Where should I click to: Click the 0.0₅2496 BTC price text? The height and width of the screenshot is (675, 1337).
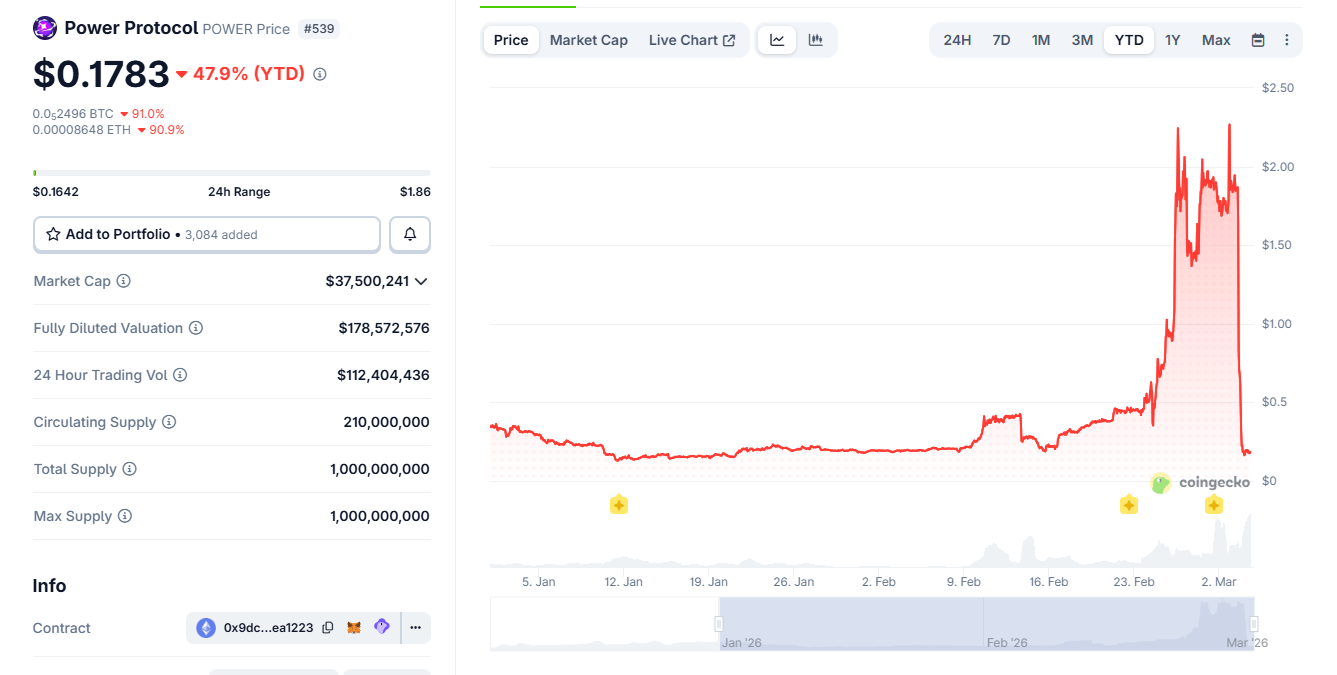point(73,114)
